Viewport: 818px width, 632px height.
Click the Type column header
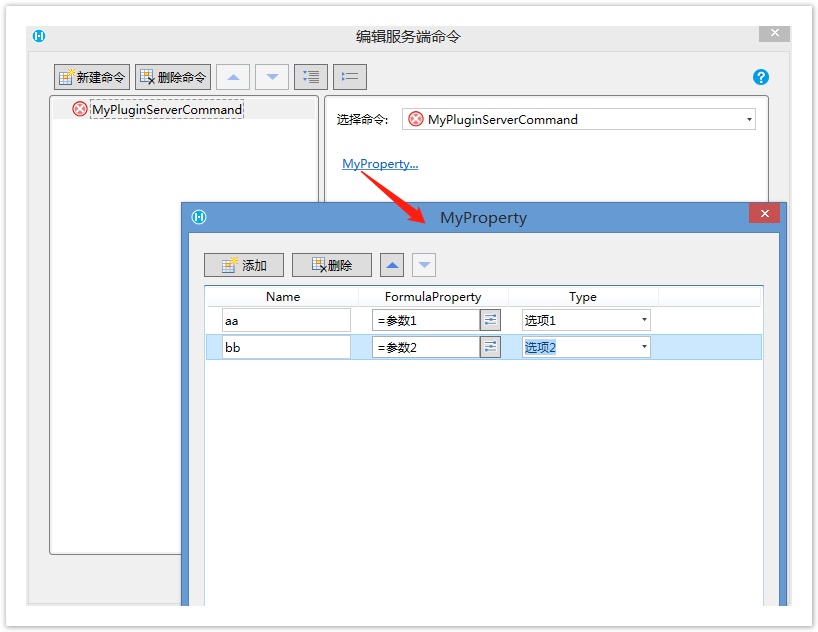[x=583, y=296]
